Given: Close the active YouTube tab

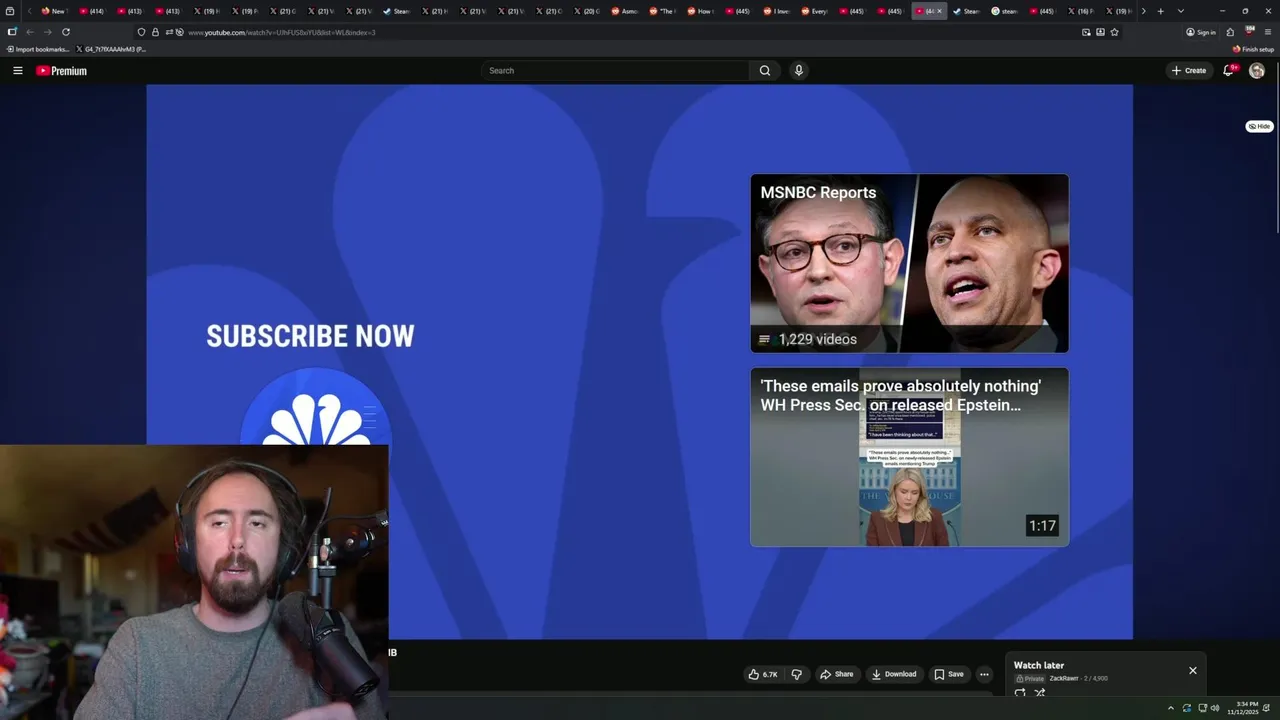Looking at the screenshot, I should tap(939, 11).
